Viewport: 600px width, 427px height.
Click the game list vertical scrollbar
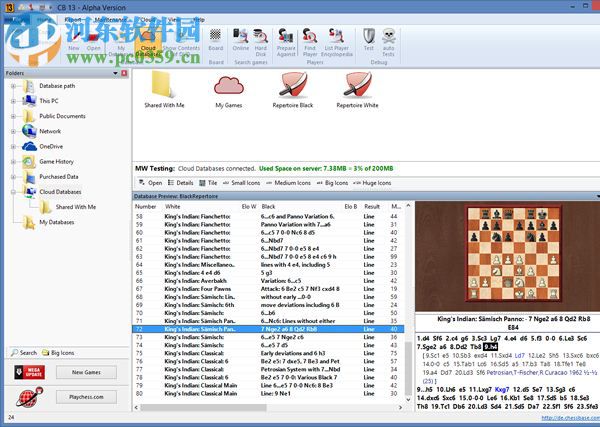[408, 367]
